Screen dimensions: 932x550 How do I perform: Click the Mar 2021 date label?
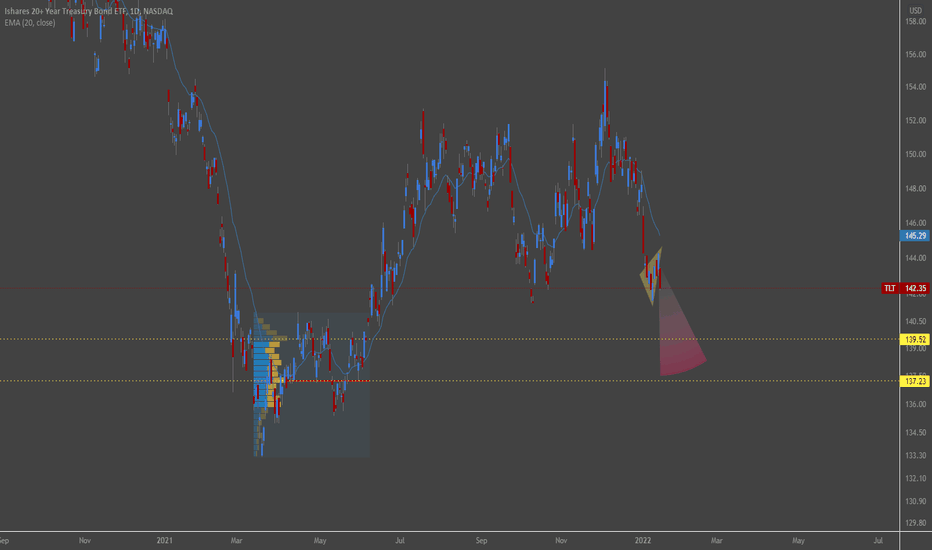pyautogui.click(x=237, y=540)
